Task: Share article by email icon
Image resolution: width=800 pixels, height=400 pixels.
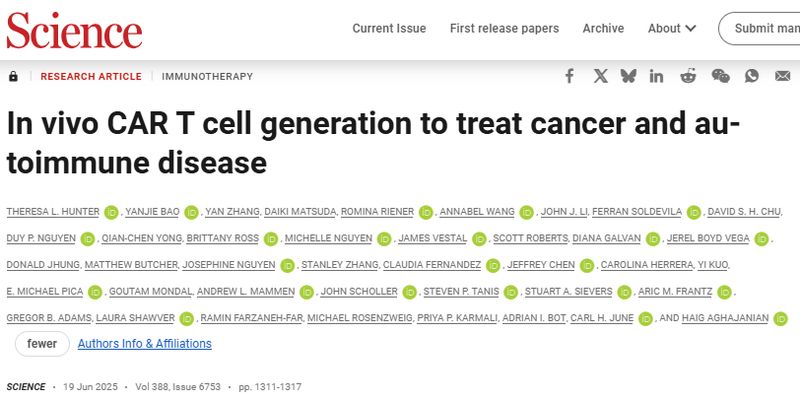Action: coord(780,76)
